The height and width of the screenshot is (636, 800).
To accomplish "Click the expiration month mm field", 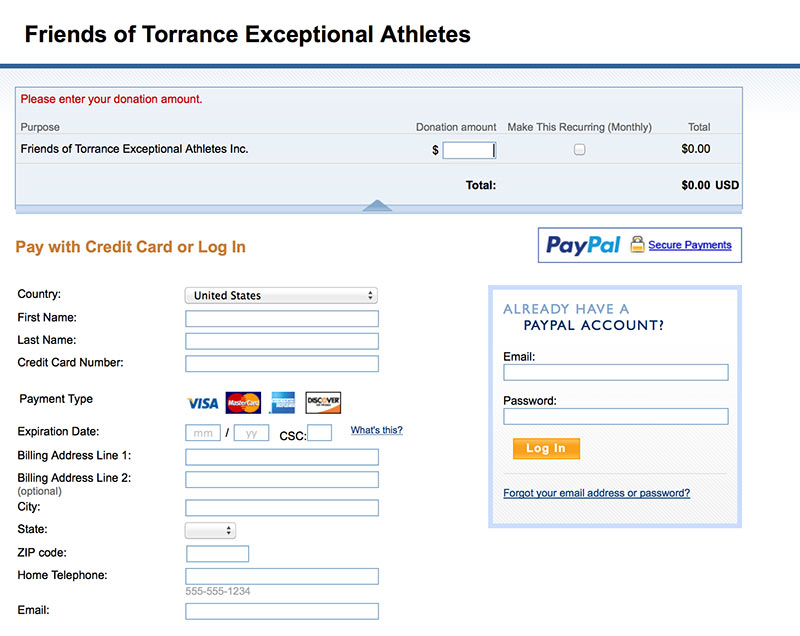I will pos(203,433).
